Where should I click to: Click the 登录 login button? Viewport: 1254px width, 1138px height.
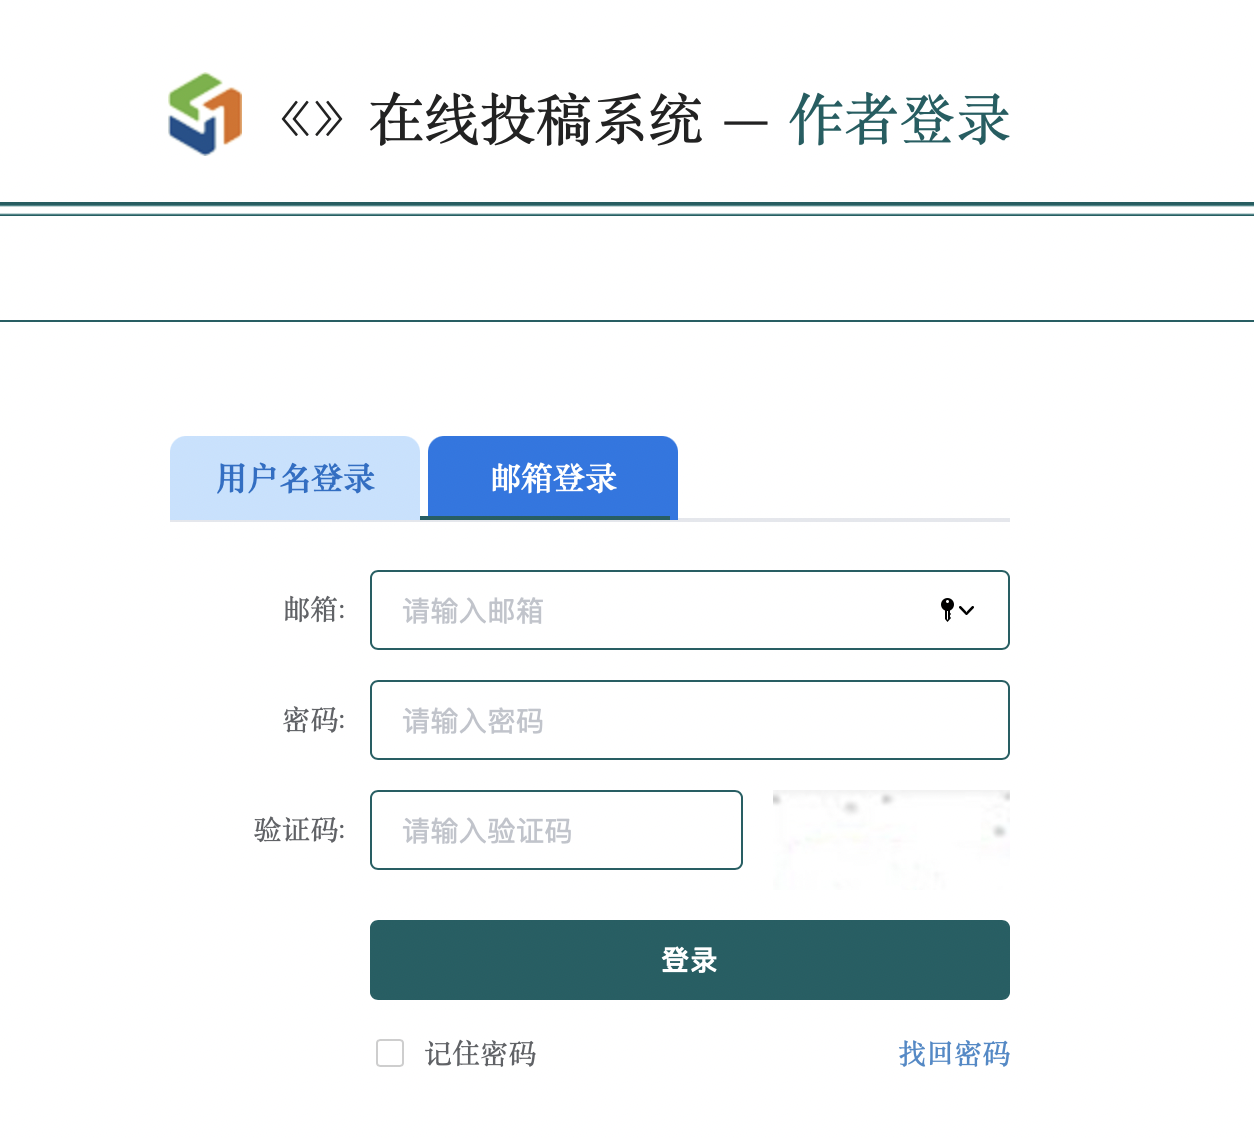click(x=690, y=960)
